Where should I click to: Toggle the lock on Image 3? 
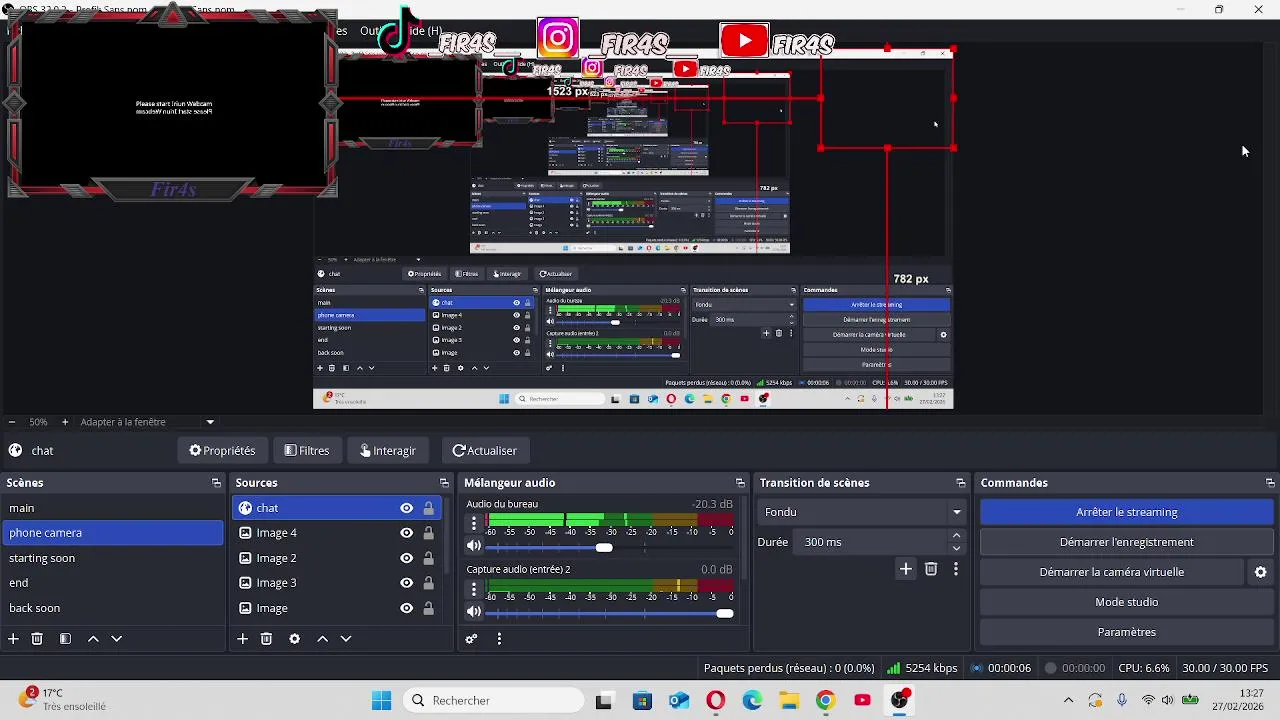(428, 583)
